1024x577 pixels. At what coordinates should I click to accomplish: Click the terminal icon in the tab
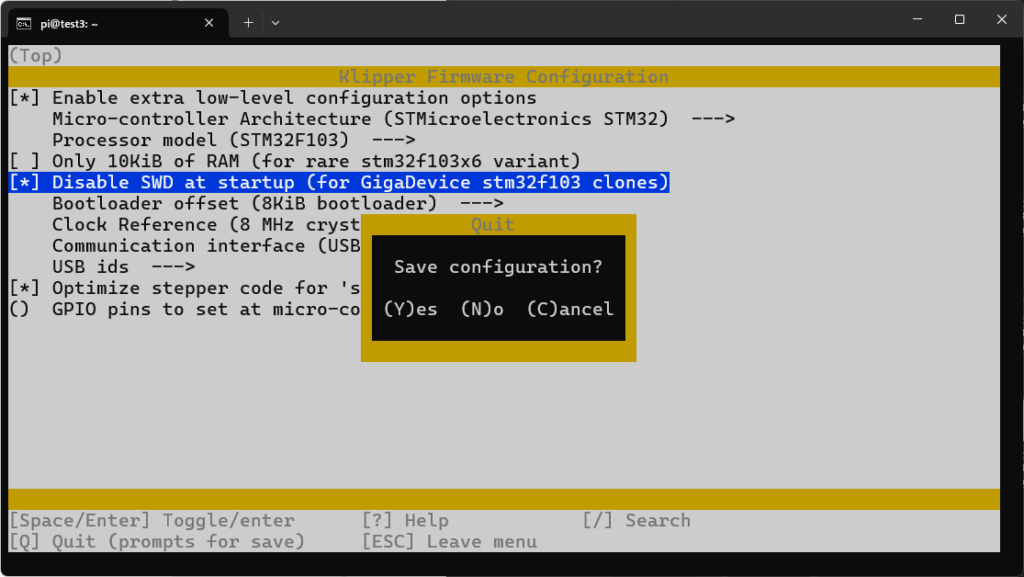coord(24,21)
